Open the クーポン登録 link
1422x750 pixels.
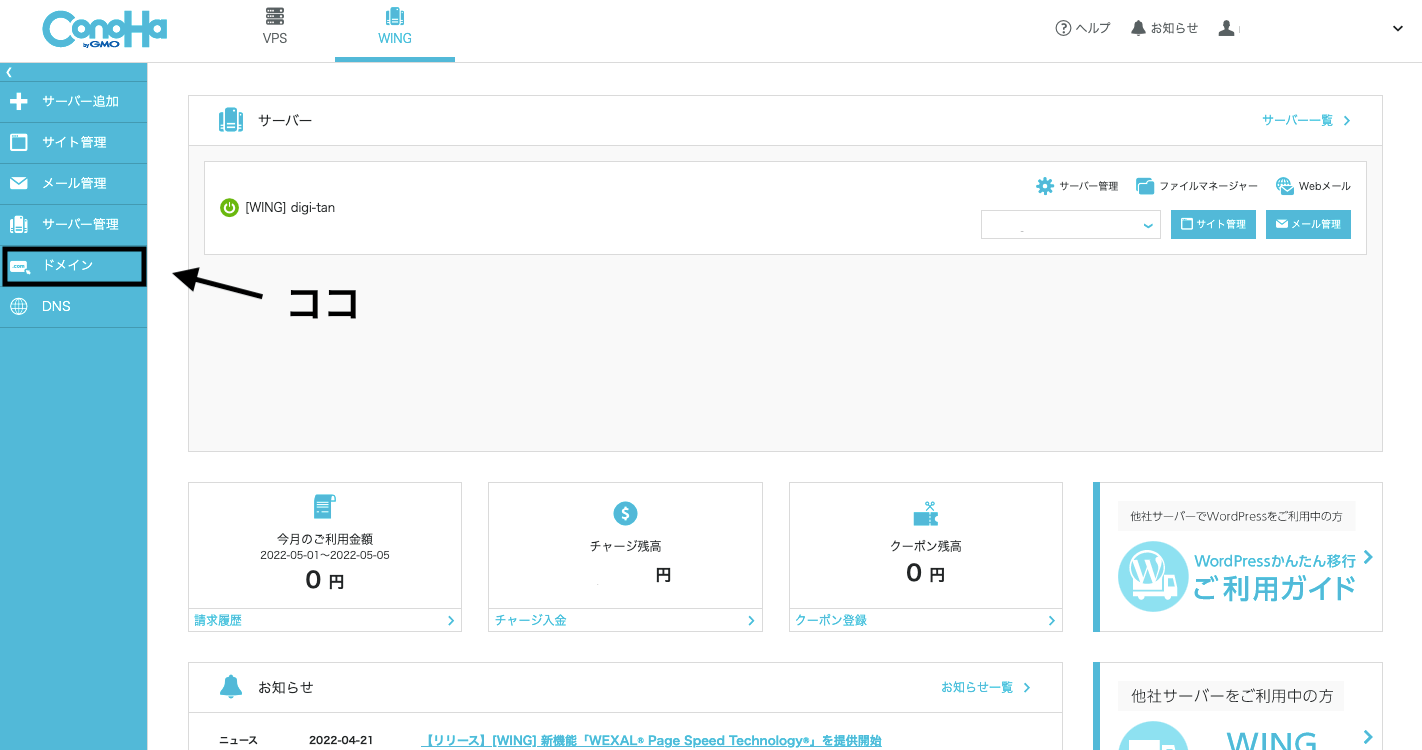click(925, 620)
